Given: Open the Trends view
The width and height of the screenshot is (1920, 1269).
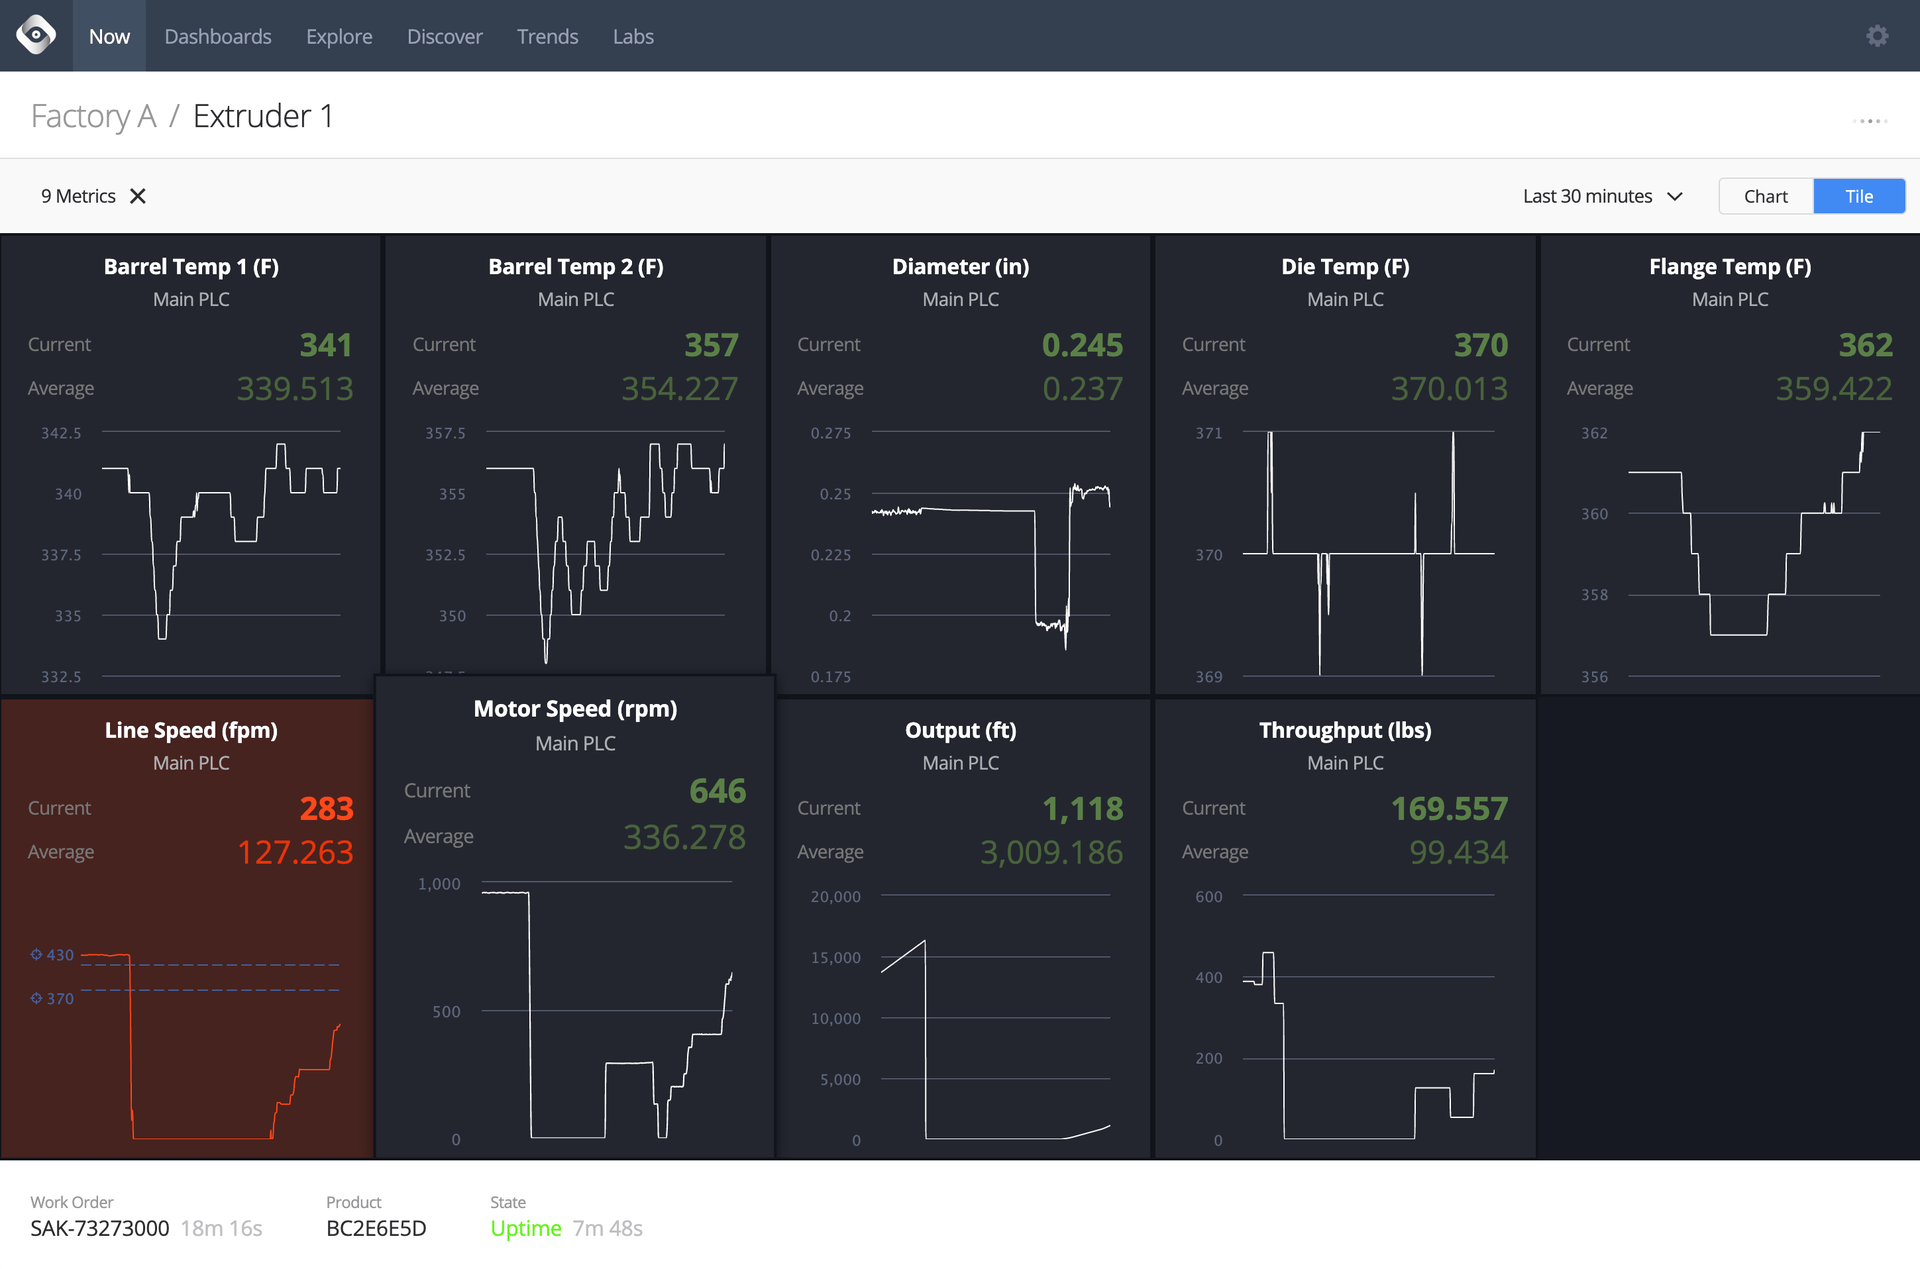Looking at the screenshot, I should click(547, 36).
